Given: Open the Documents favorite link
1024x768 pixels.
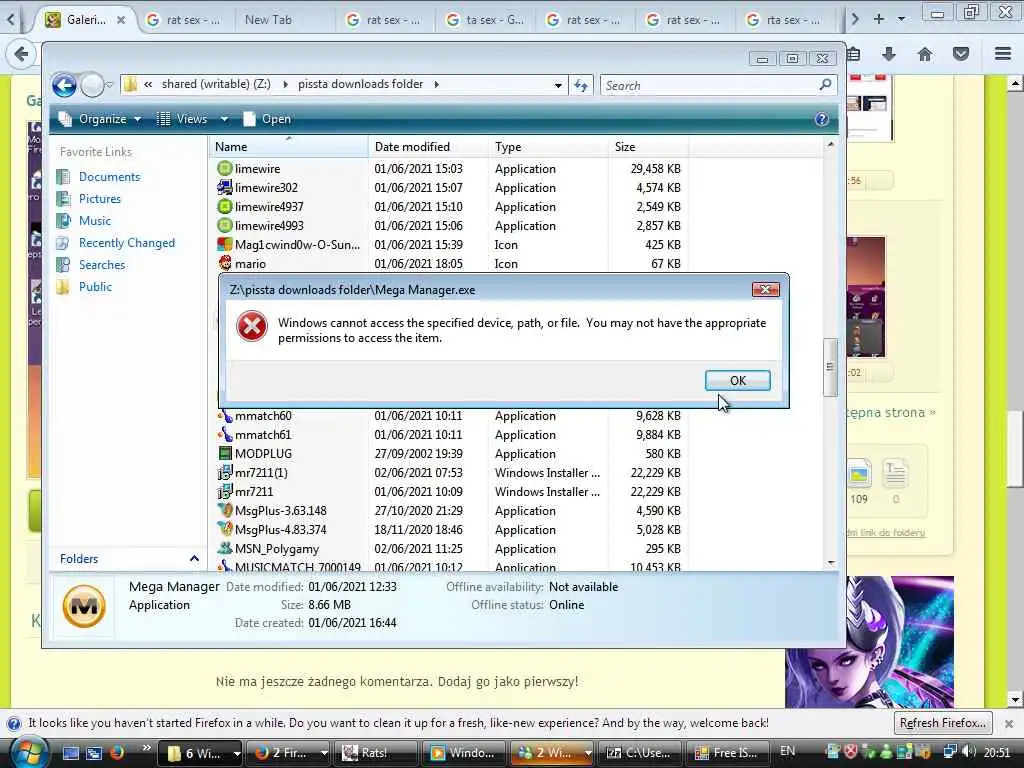Looking at the screenshot, I should 109,177.
